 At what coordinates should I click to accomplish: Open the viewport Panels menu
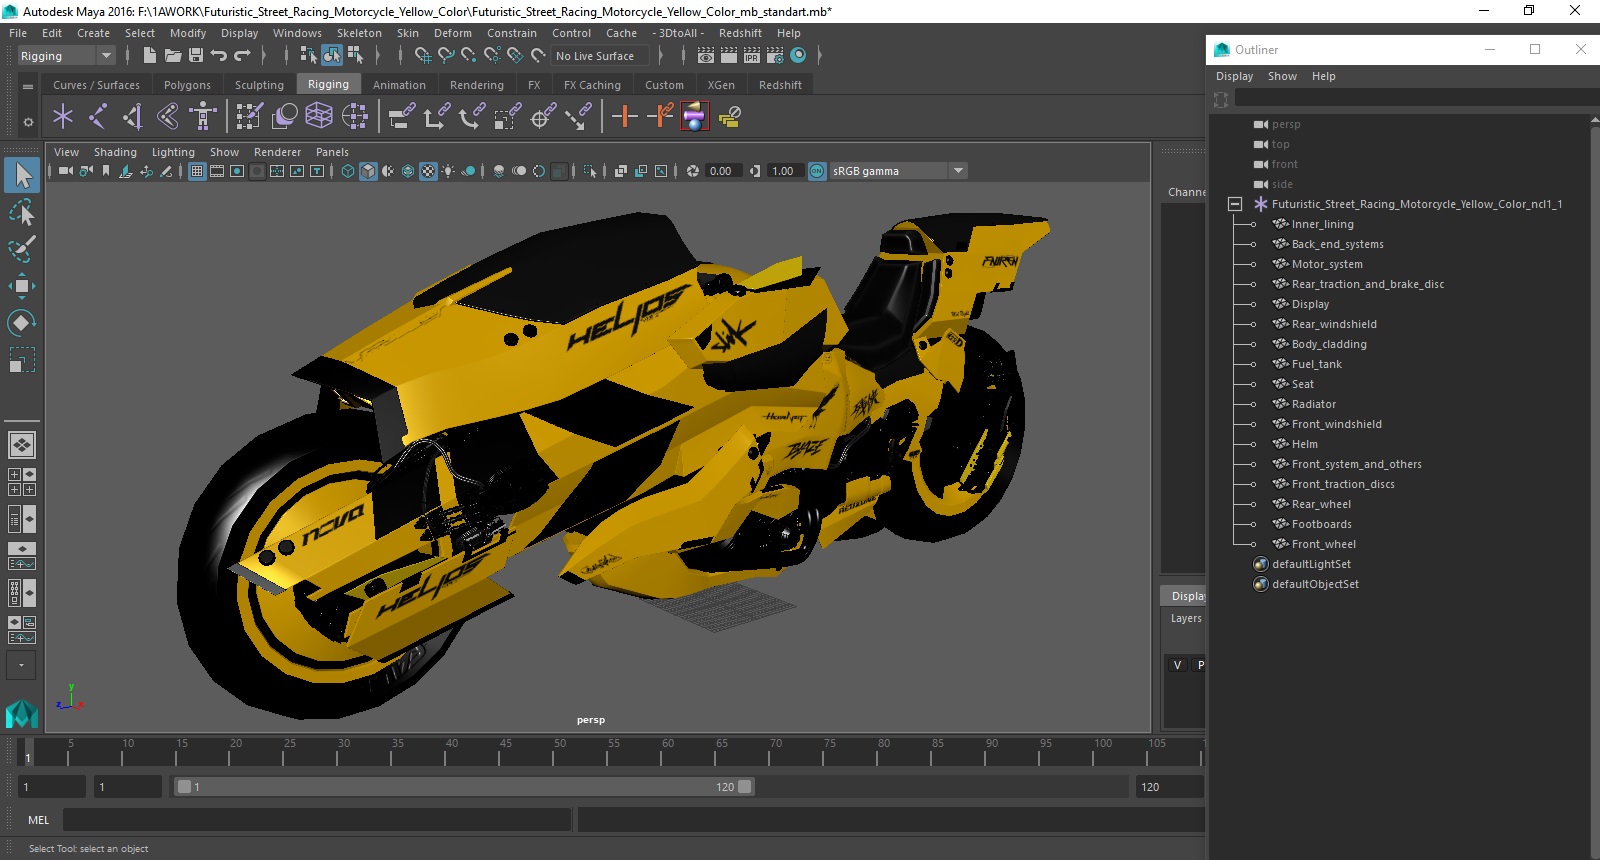tap(332, 152)
